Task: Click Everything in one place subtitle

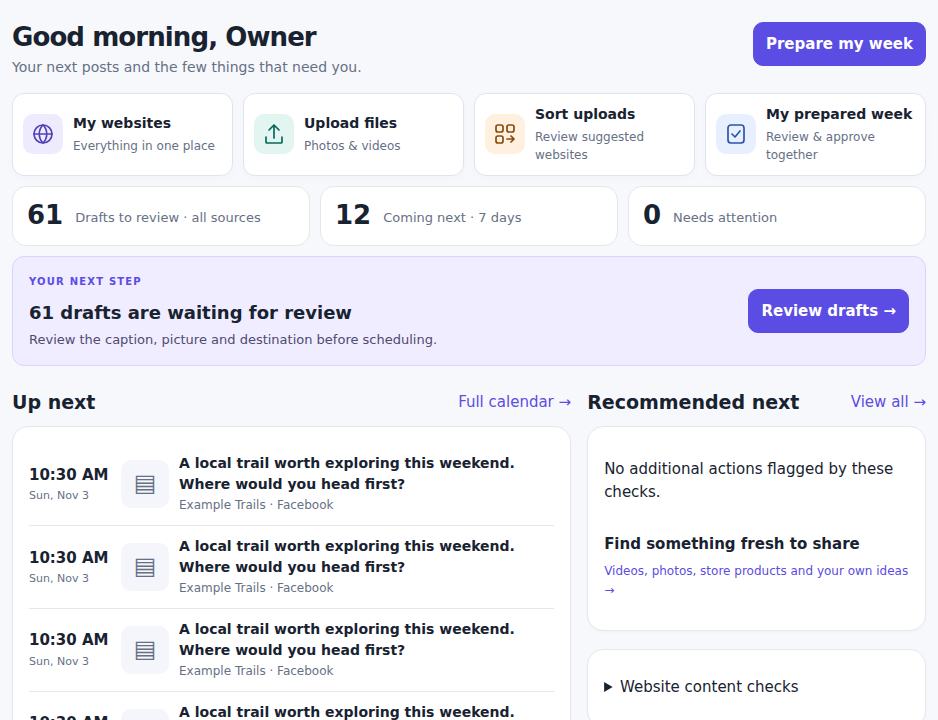Action: click(144, 146)
